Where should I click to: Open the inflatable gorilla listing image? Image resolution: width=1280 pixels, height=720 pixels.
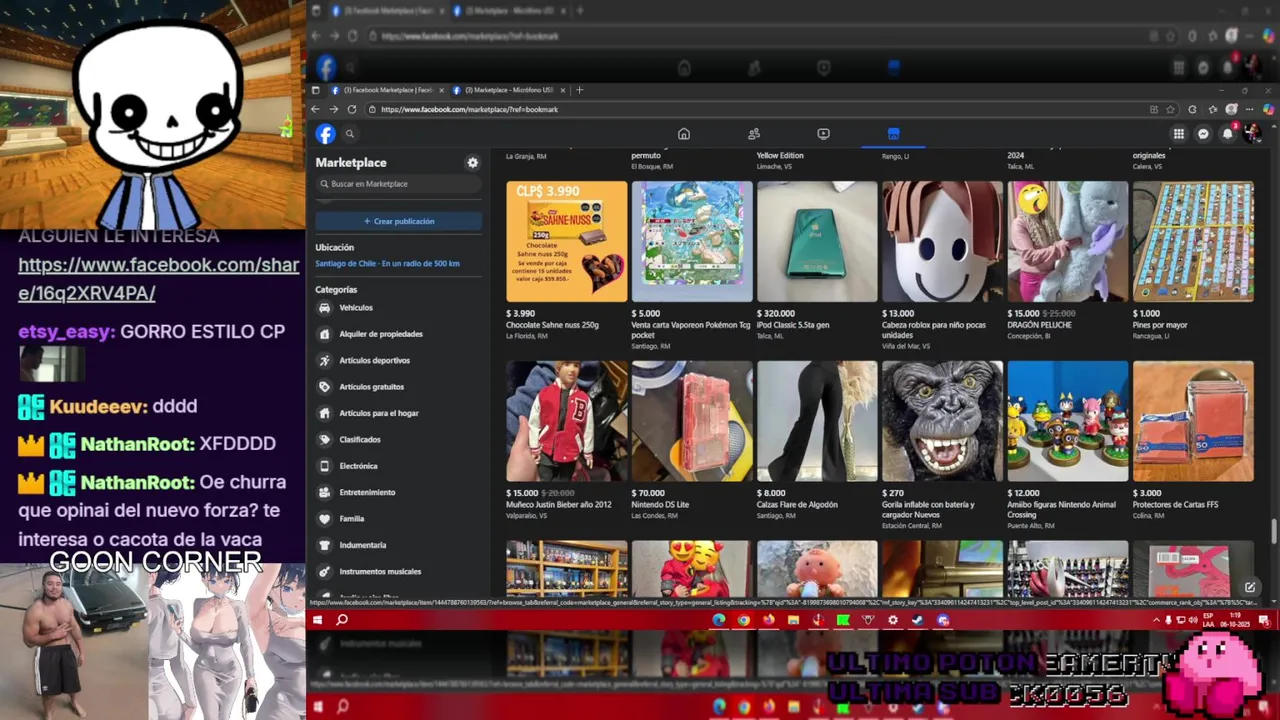[x=942, y=421]
